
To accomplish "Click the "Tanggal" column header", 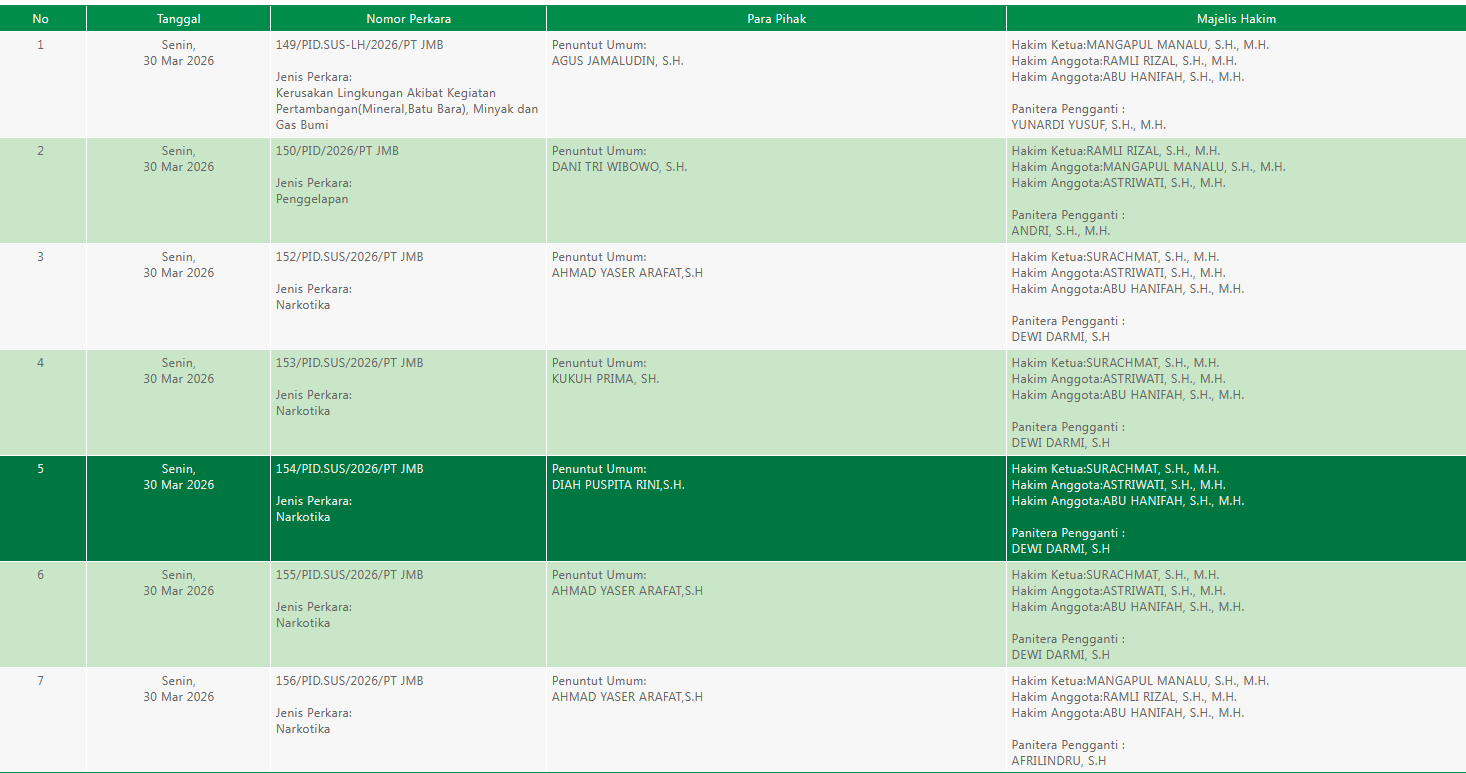I will [178, 19].
